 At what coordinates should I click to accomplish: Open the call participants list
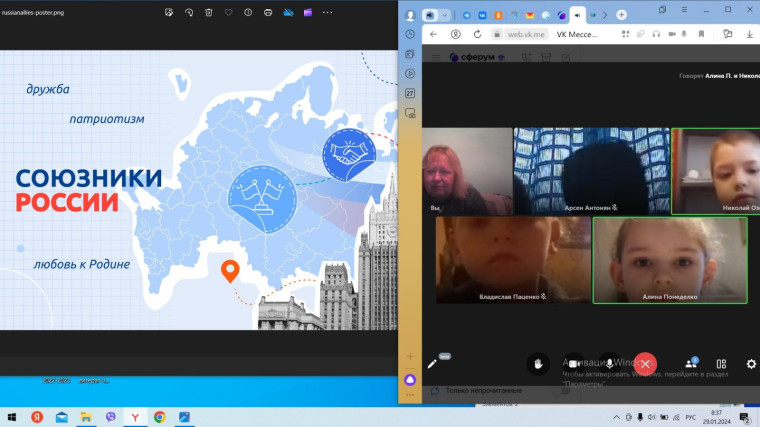[x=691, y=364]
